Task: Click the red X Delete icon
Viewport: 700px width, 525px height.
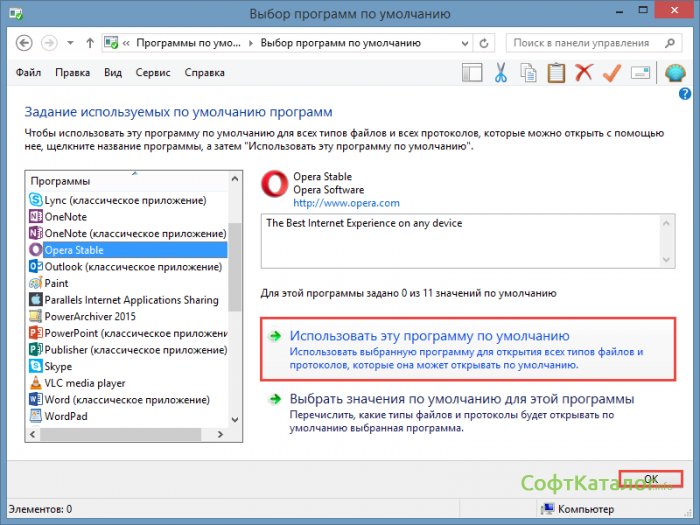Action: point(584,72)
